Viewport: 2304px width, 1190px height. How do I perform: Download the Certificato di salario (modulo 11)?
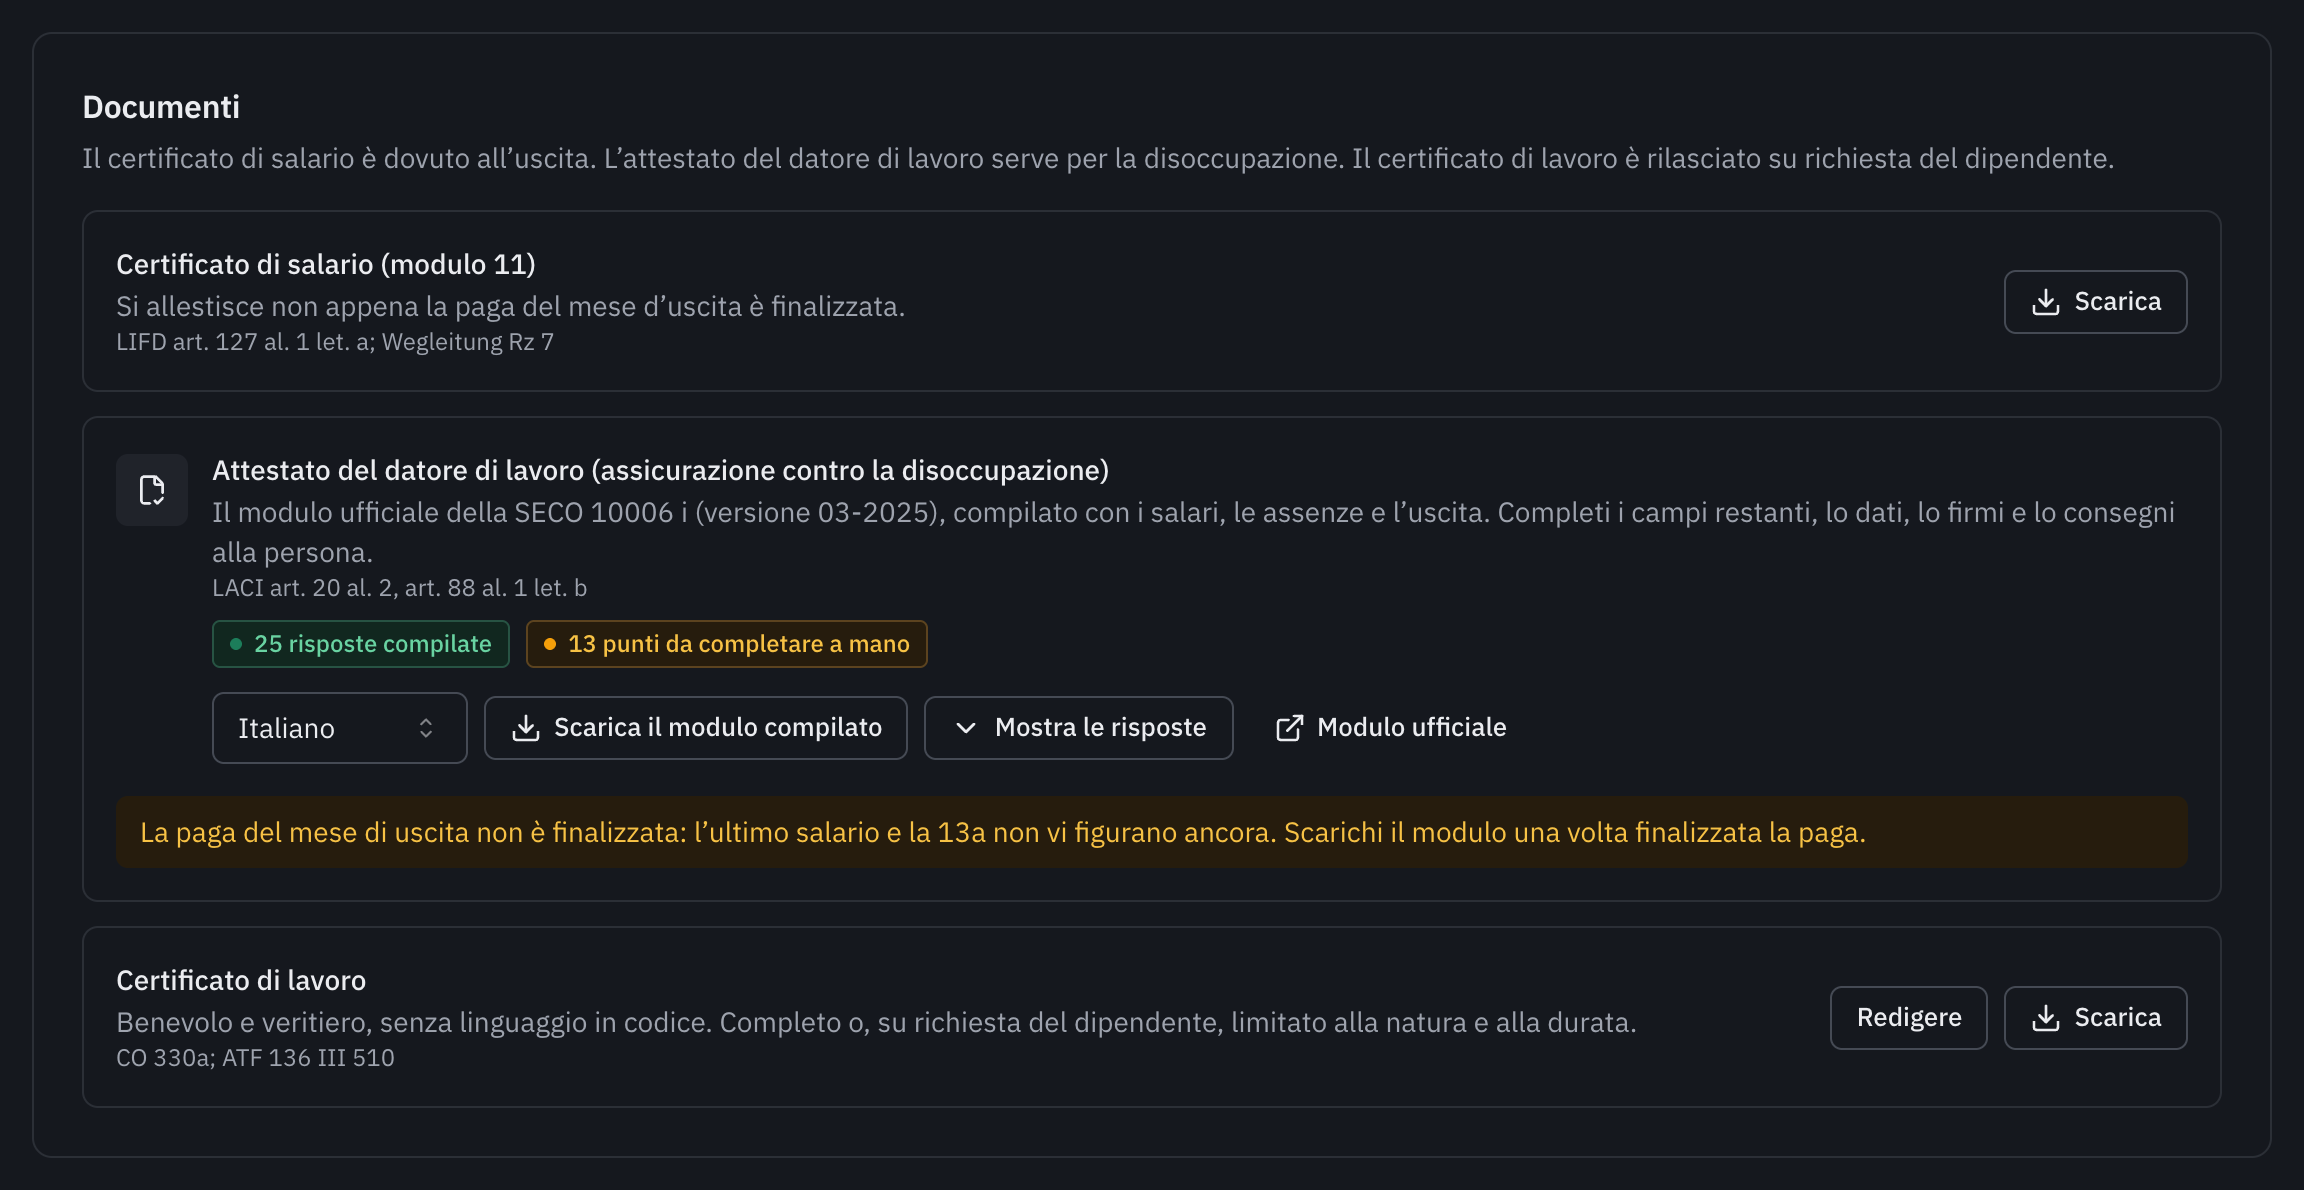(x=2095, y=302)
